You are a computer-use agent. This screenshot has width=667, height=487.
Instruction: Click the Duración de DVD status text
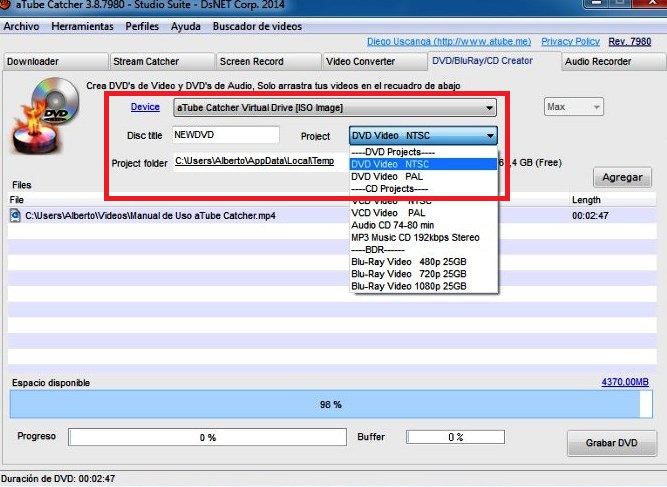[x=58, y=479]
